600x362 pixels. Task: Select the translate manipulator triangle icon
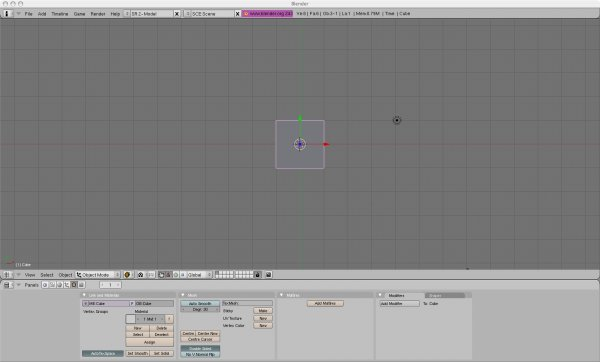[168, 275]
